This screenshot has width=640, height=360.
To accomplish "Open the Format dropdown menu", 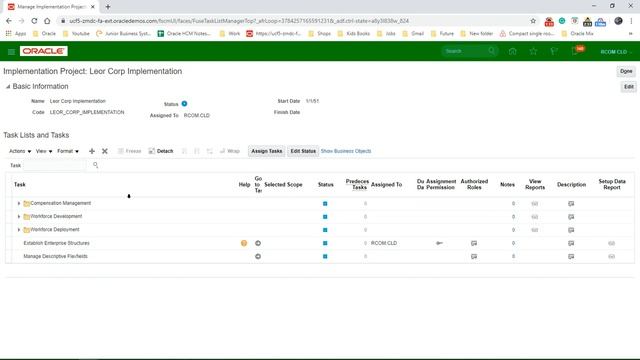I will coord(68,151).
